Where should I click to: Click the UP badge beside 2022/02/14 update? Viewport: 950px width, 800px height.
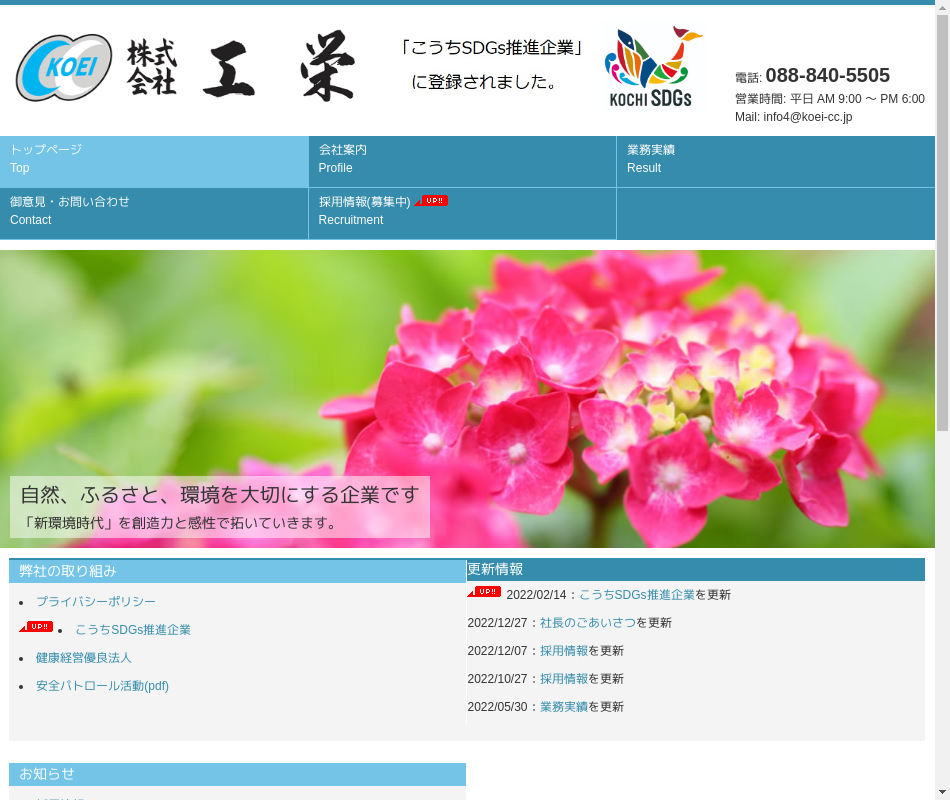click(x=484, y=592)
